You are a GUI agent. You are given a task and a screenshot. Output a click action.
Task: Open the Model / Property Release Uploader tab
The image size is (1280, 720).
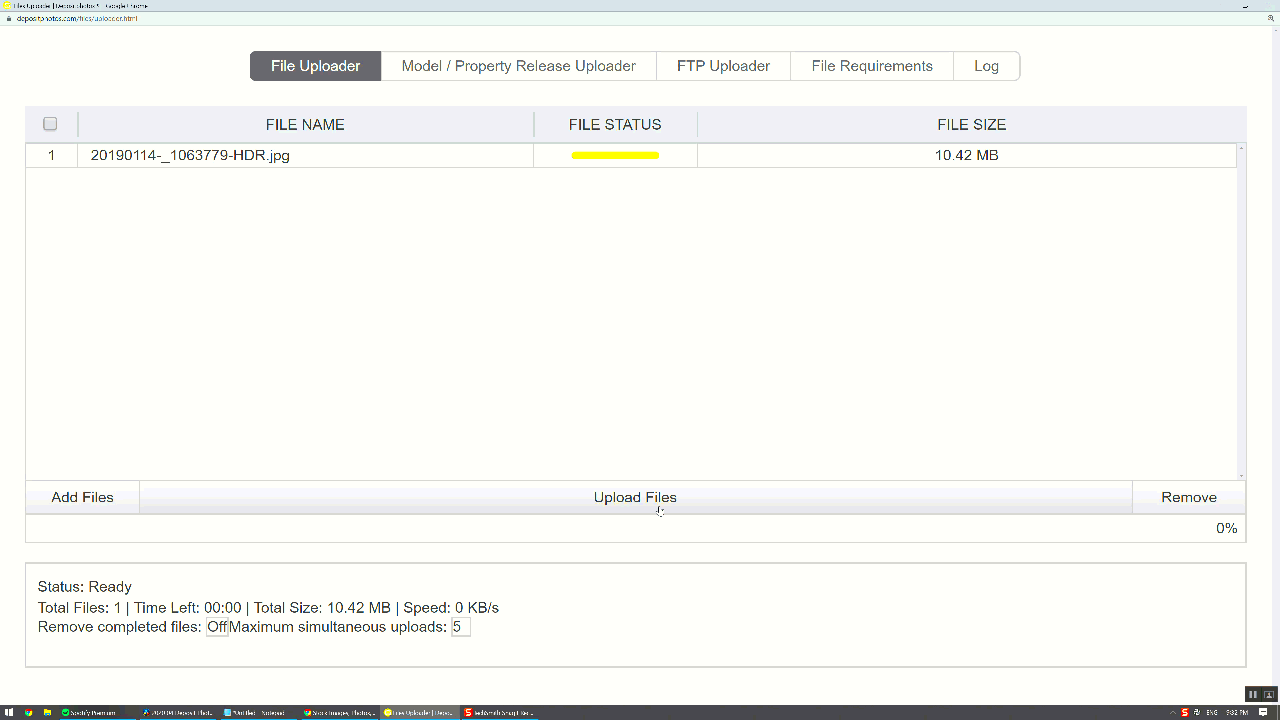coord(518,66)
